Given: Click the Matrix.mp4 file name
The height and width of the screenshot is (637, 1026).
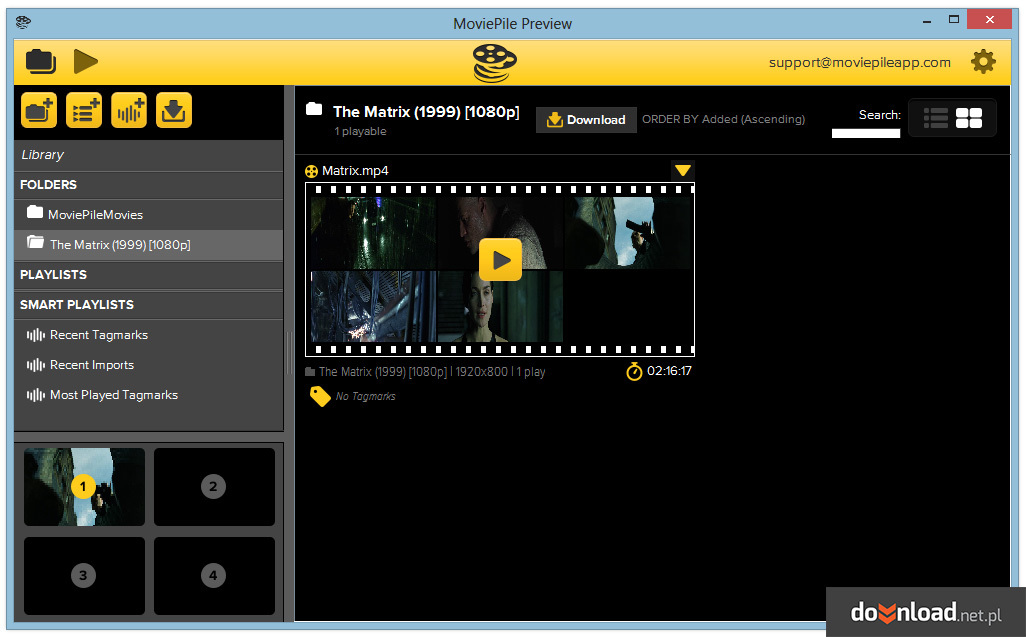Looking at the screenshot, I should pyautogui.click(x=355, y=171).
